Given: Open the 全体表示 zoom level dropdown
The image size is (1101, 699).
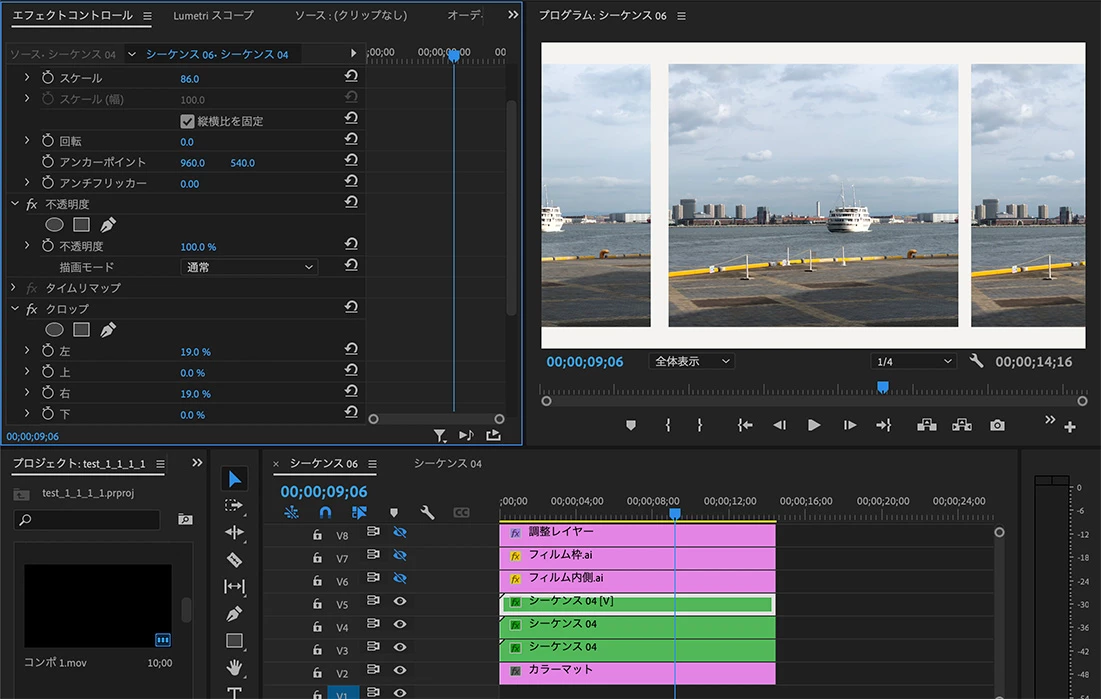Looking at the screenshot, I should [x=691, y=361].
